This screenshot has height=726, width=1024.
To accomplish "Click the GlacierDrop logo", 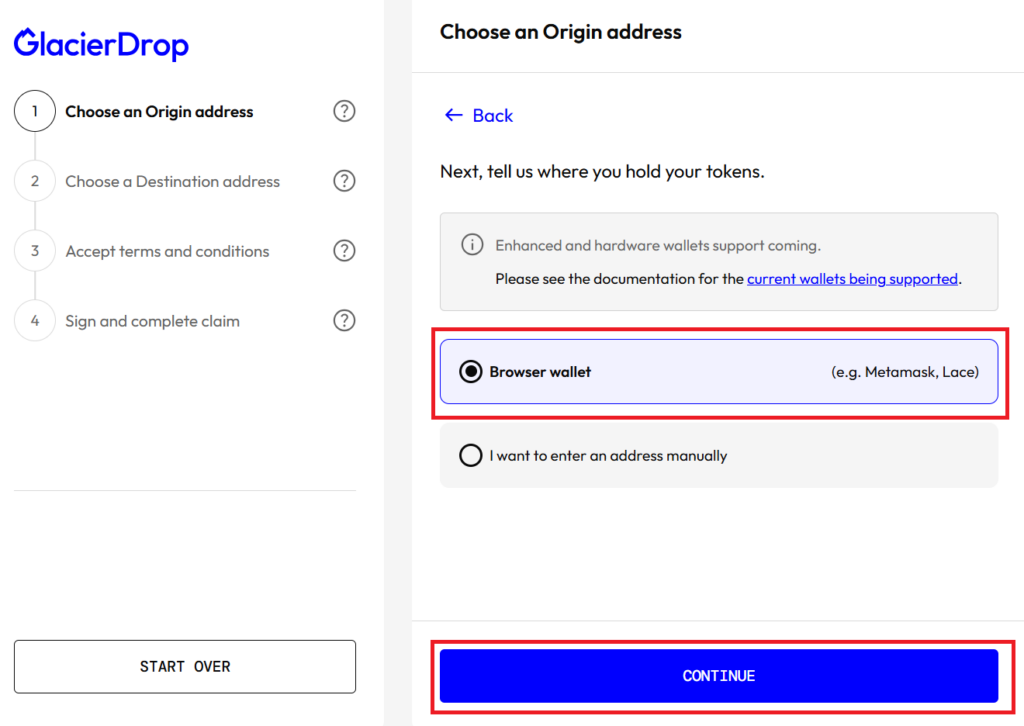I will (x=101, y=44).
